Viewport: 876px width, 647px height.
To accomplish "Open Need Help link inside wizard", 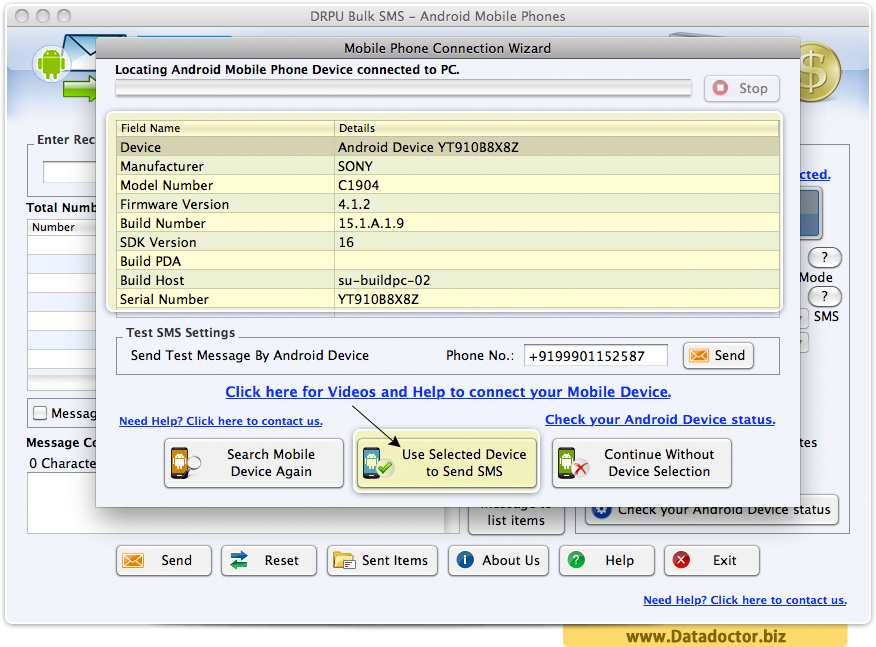I will 221,421.
